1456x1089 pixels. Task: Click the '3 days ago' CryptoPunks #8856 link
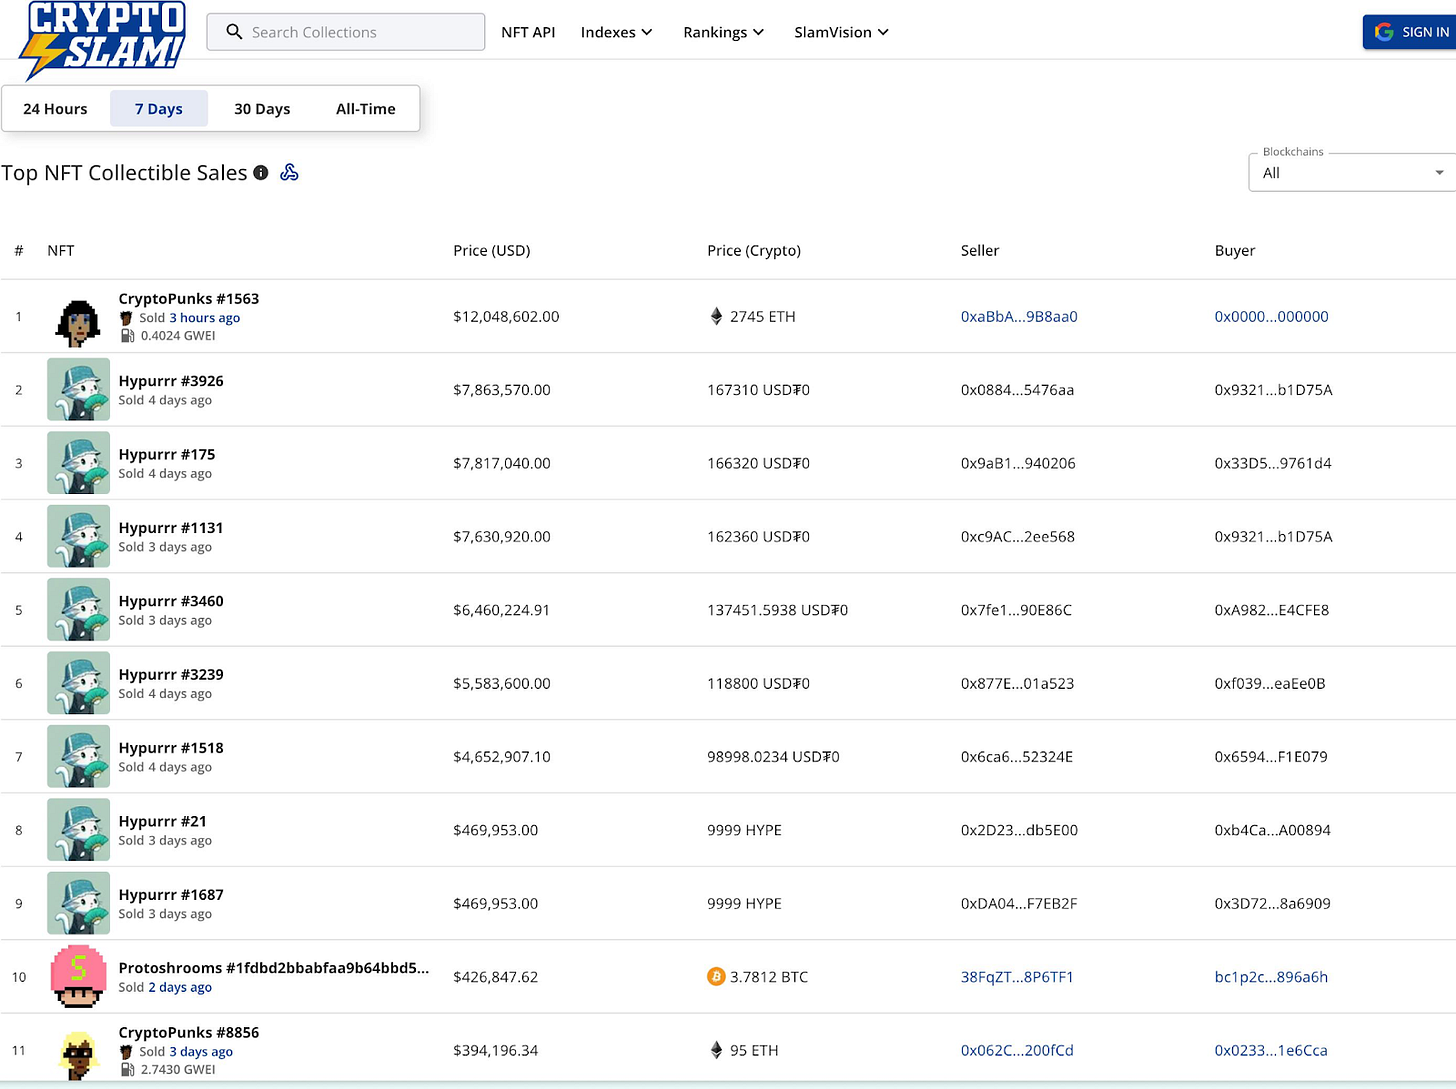click(x=201, y=1052)
